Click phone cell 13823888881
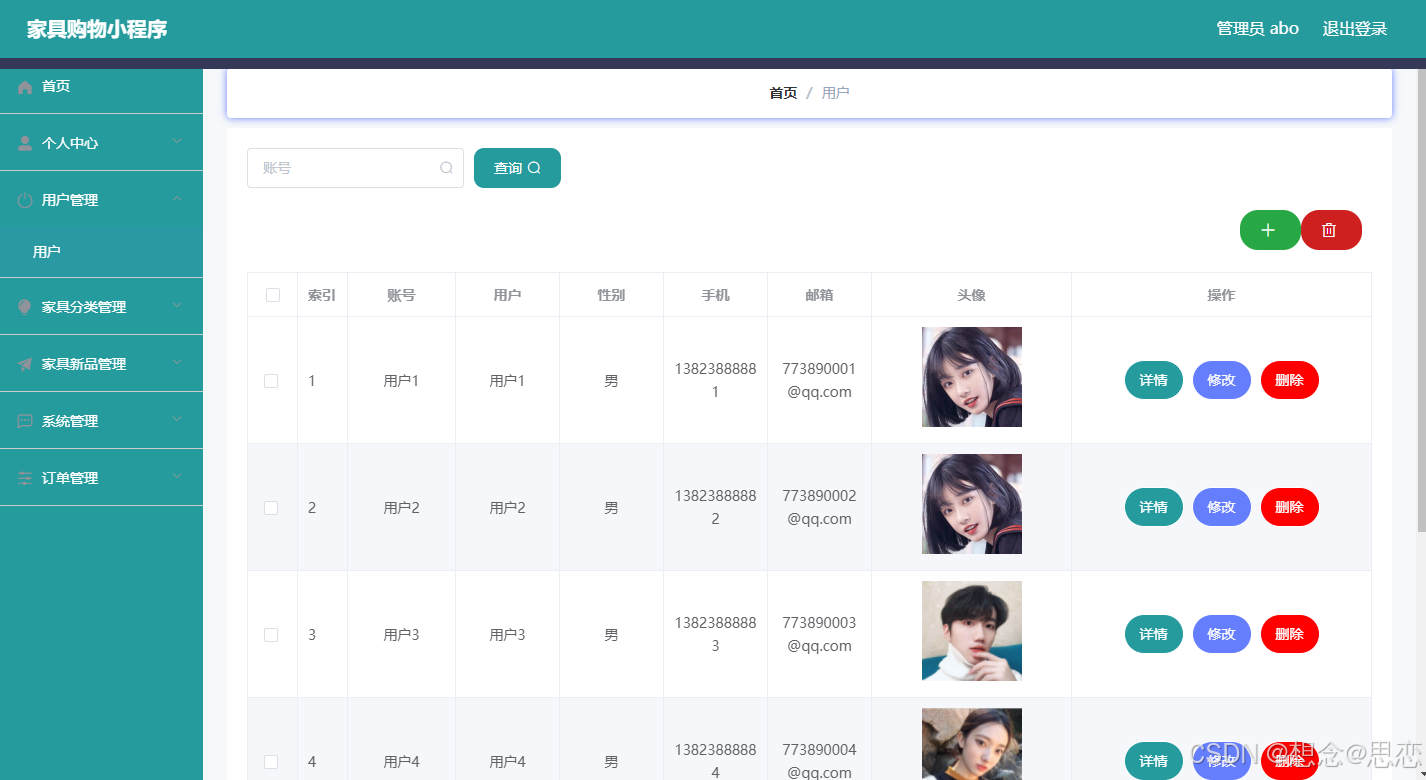Viewport: 1426px width, 780px height. pos(715,380)
